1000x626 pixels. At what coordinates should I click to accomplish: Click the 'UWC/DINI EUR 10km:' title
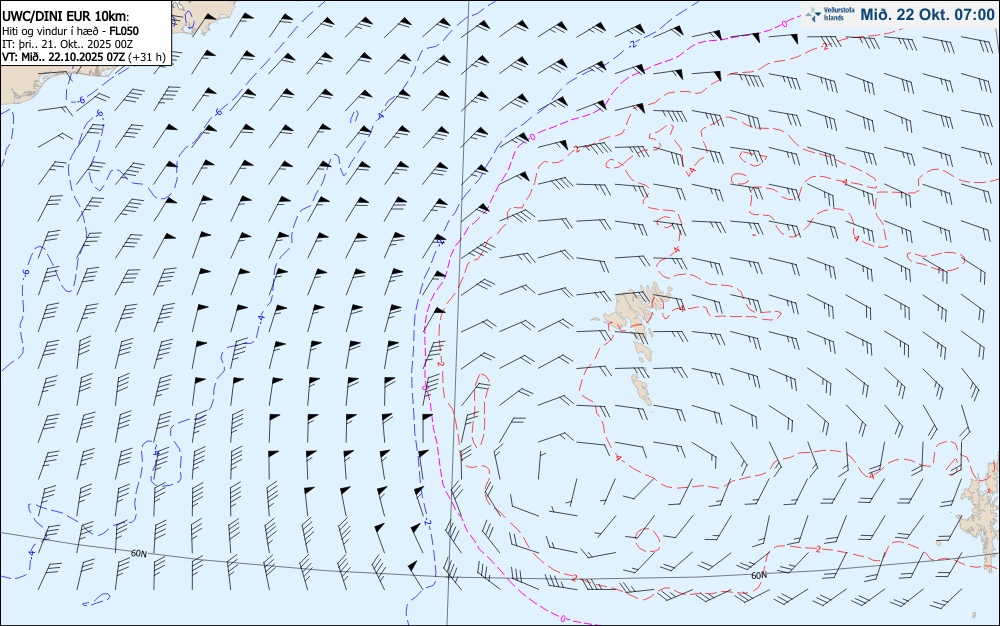(x=66, y=17)
